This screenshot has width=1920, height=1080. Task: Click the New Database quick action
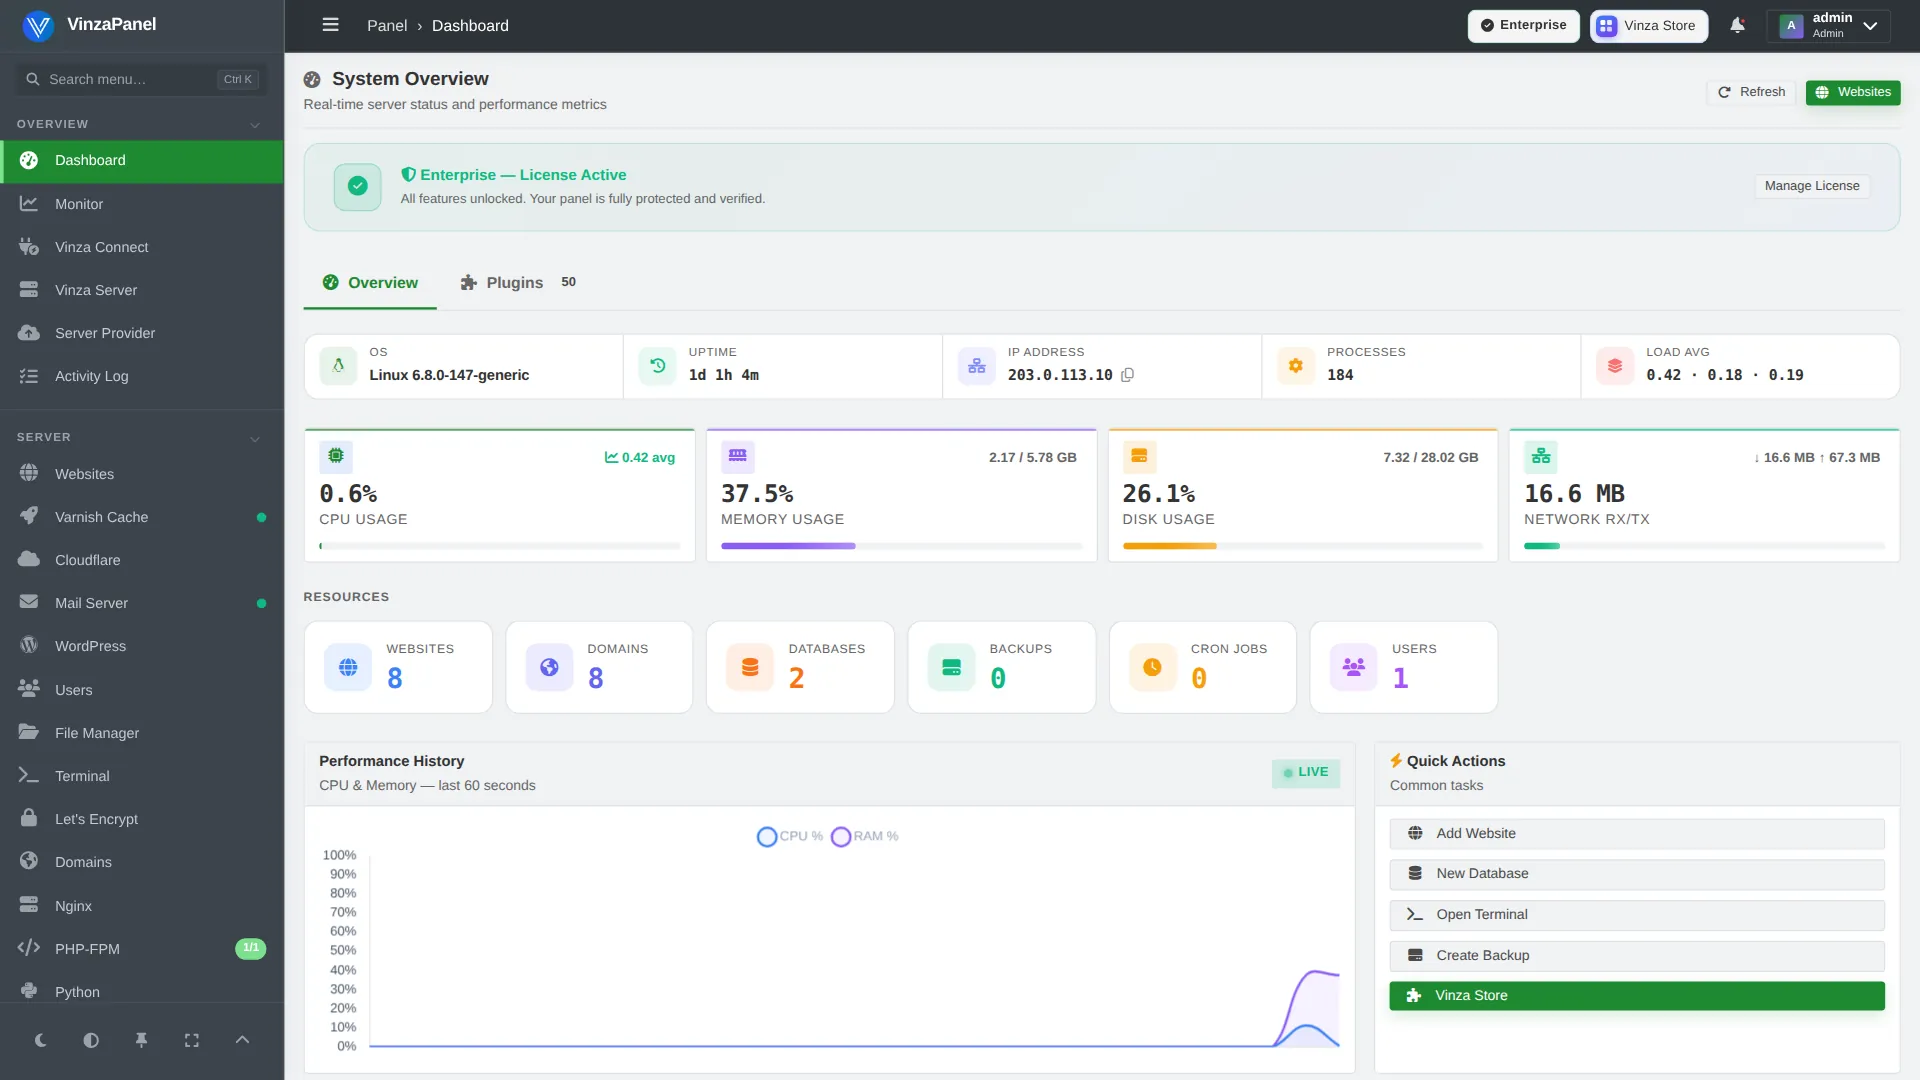1637,874
